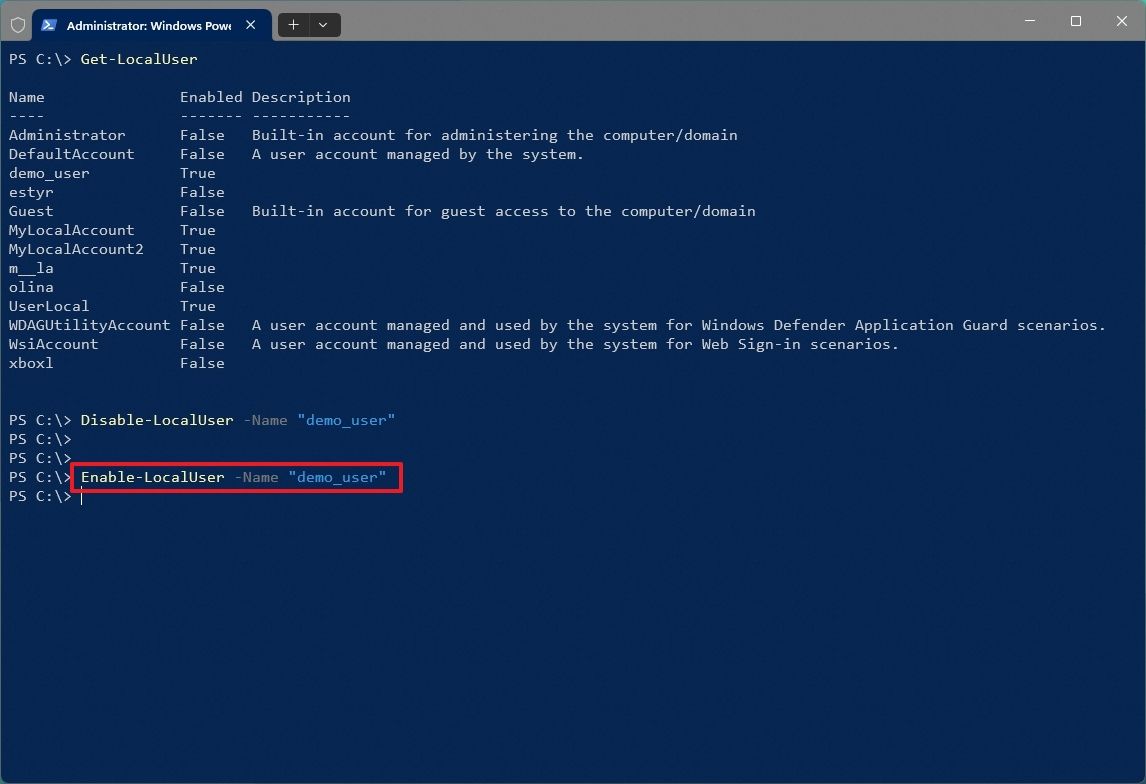Click the WDAGUtilityAccount row

tap(89, 325)
